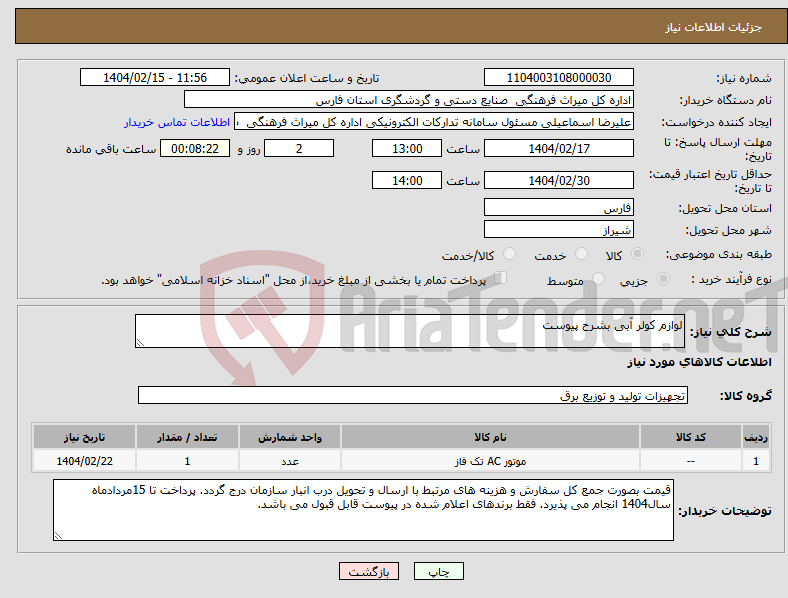Select the متوسط purchase type radio
The image size is (788, 598).
coord(598,278)
